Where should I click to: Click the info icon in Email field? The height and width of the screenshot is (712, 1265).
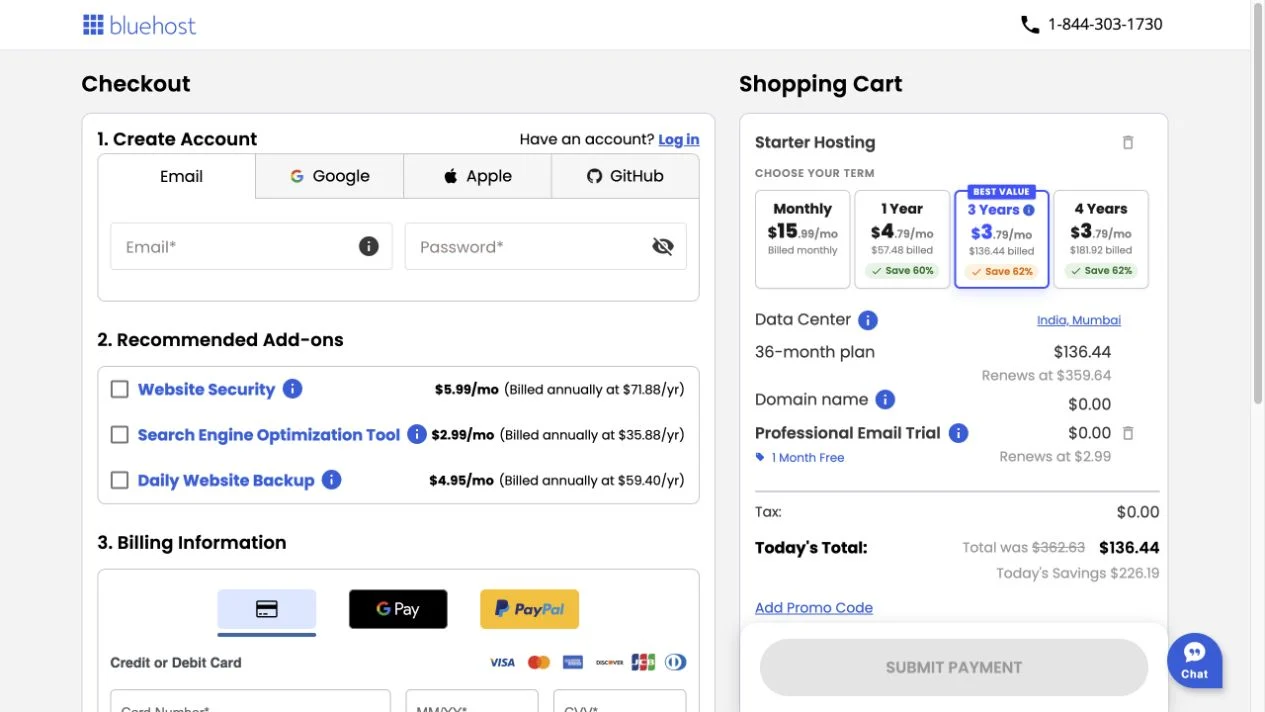(x=369, y=246)
